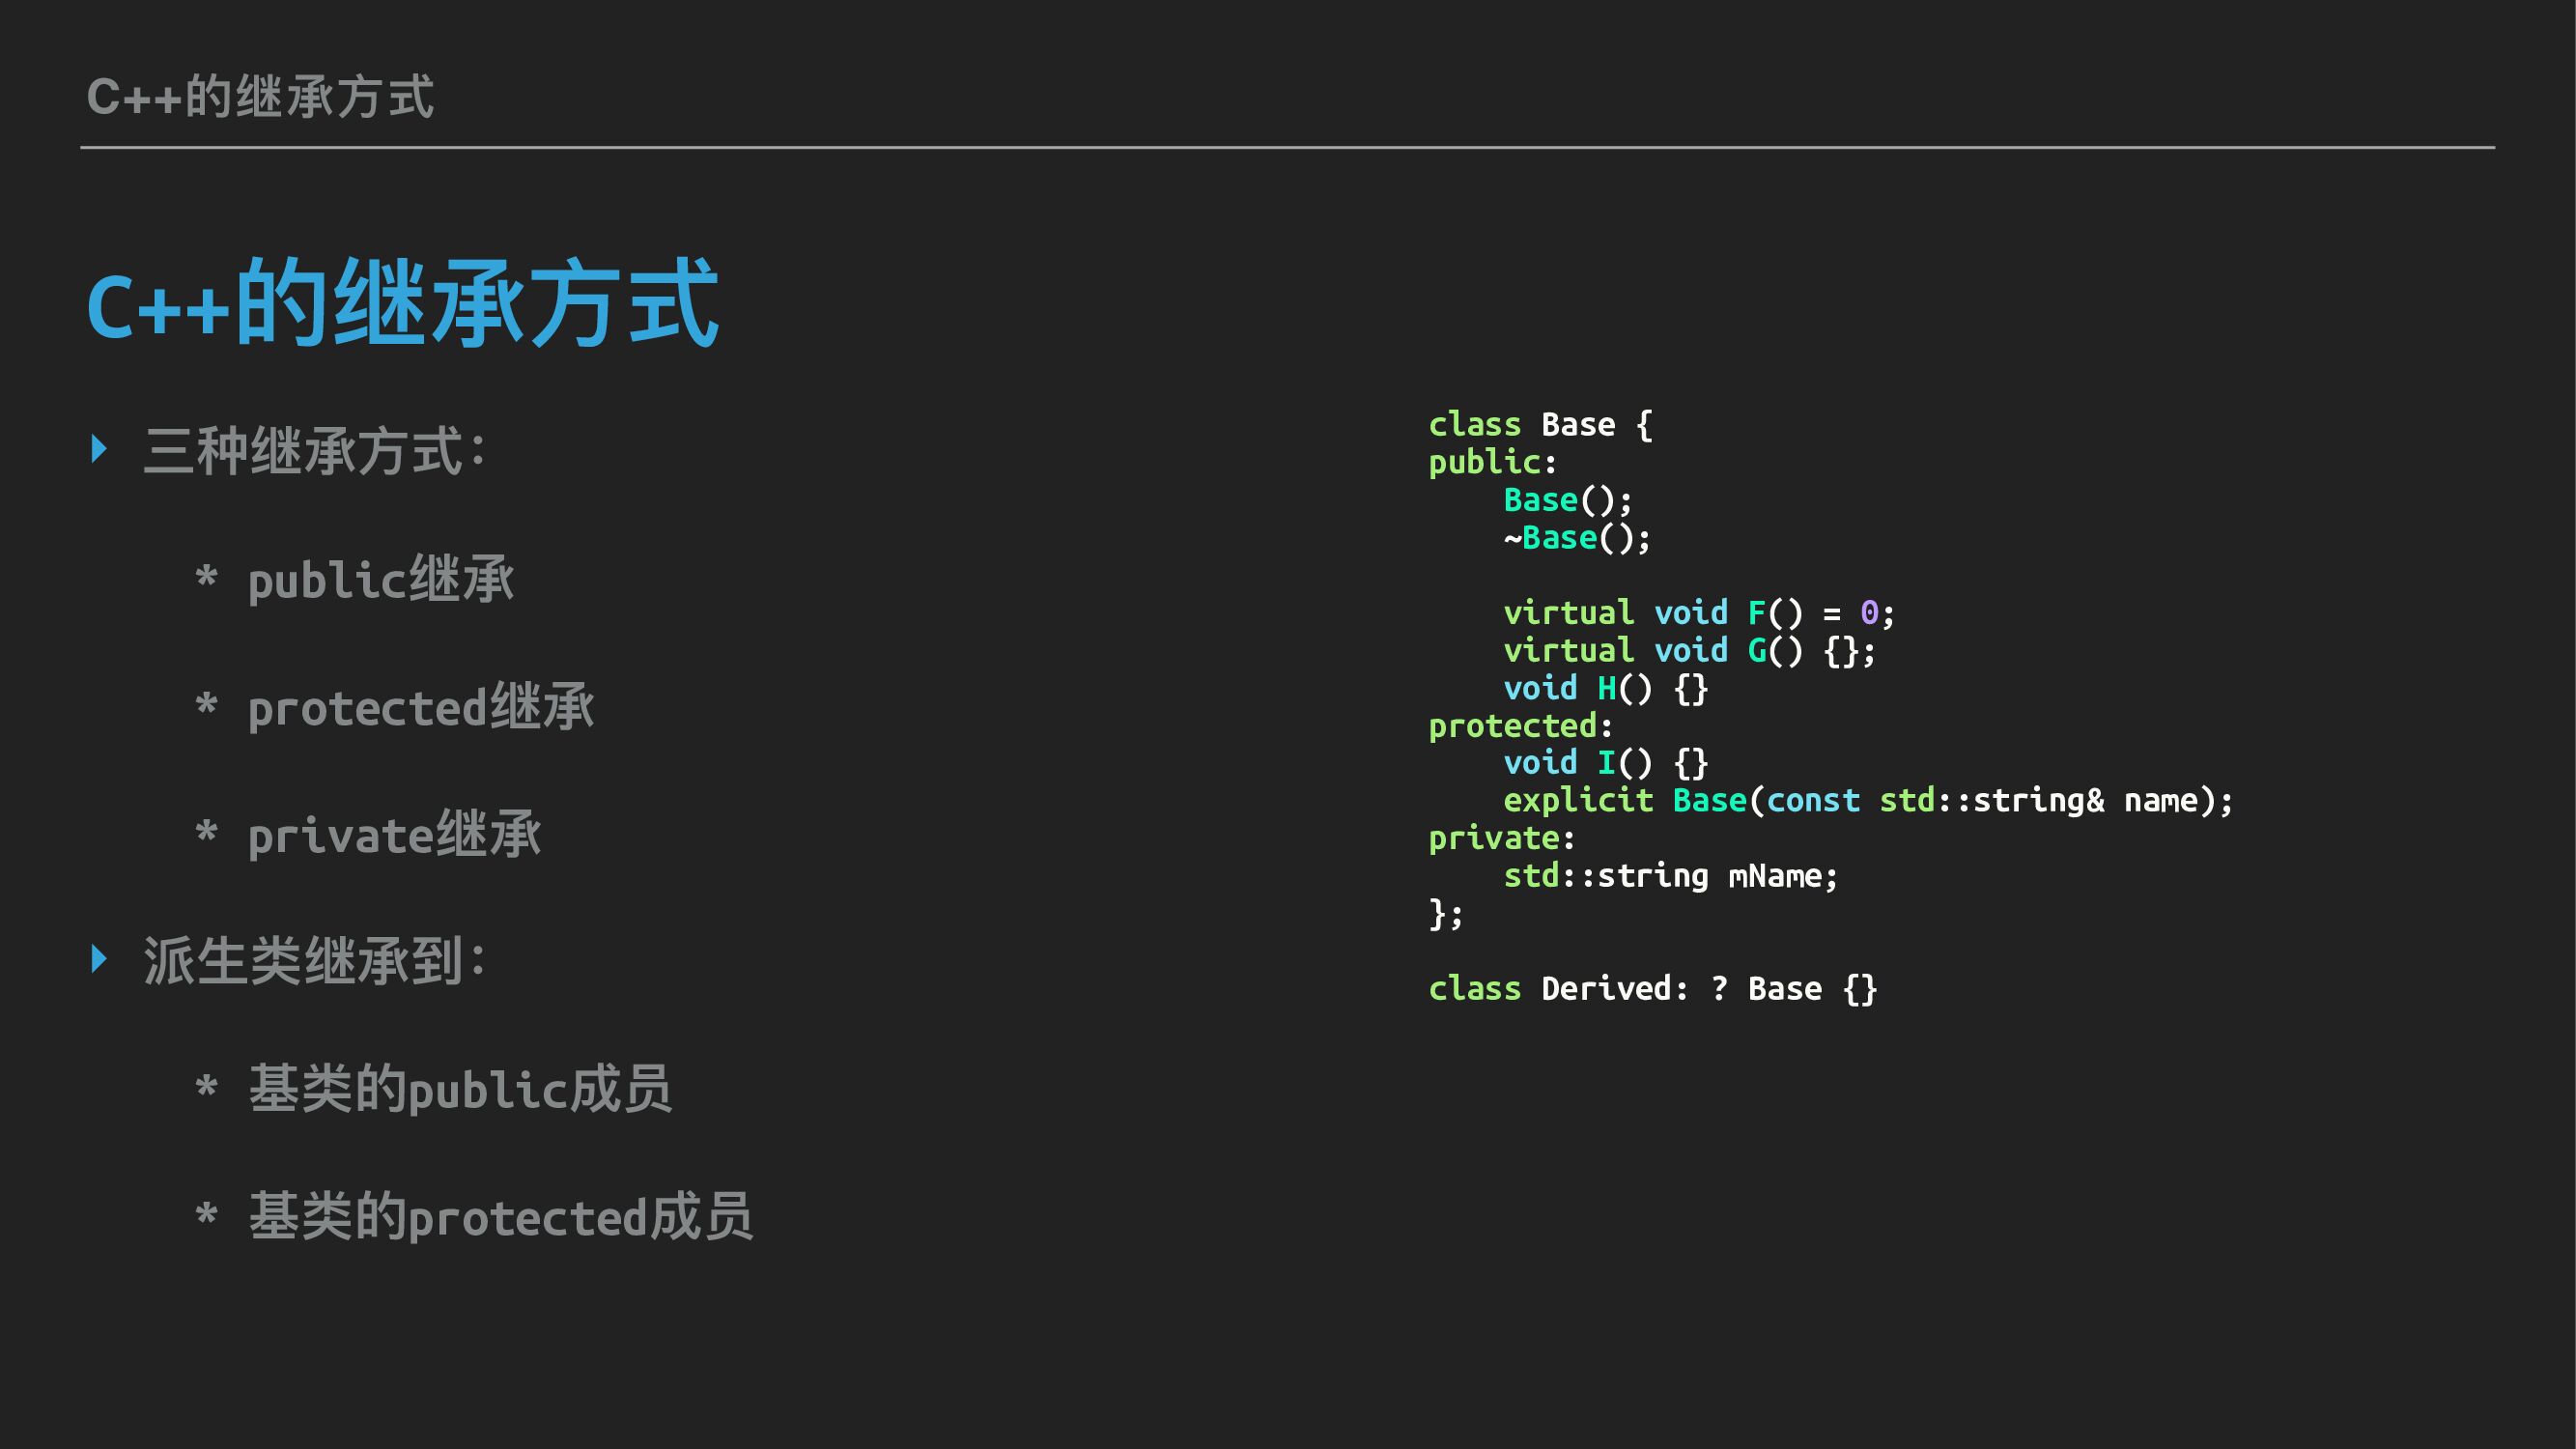Click the blue triangle bullet before 派生类继承到

click(x=99, y=958)
